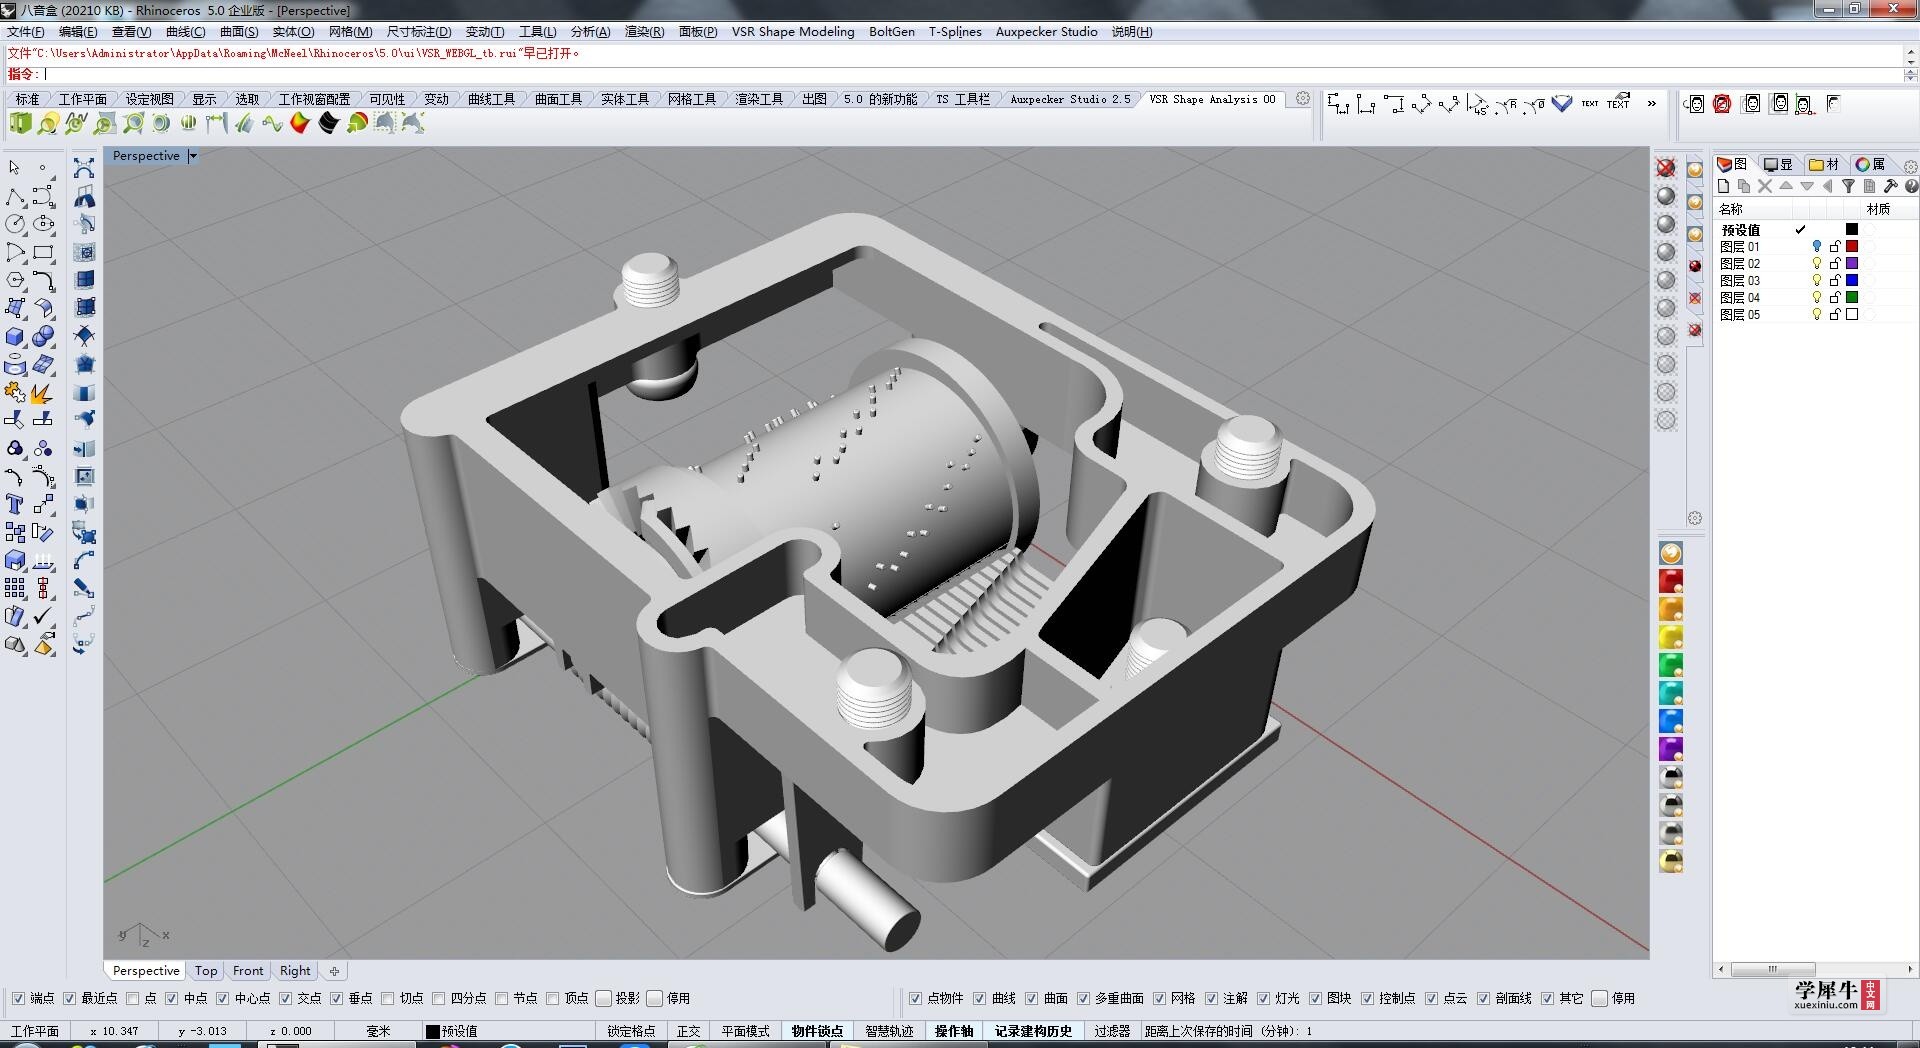Select the Polyline tool
Viewport: 1920px width, 1048px height.
15,196
